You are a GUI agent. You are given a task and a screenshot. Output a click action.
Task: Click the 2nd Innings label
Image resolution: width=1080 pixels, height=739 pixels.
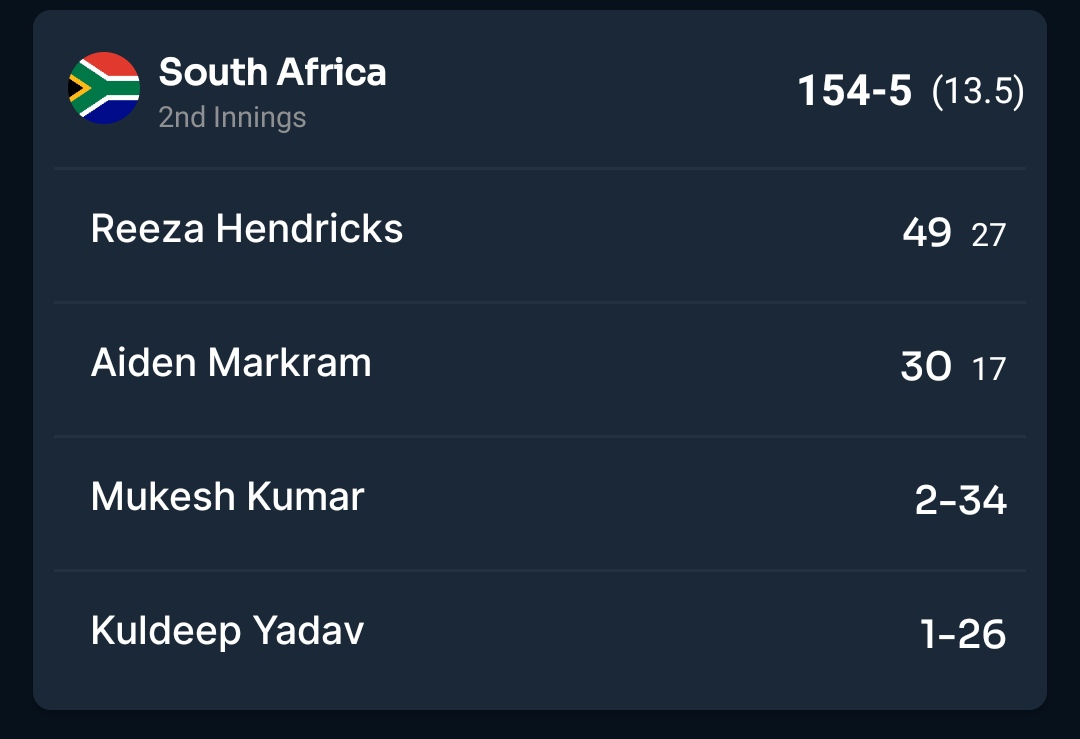click(230, 119)
